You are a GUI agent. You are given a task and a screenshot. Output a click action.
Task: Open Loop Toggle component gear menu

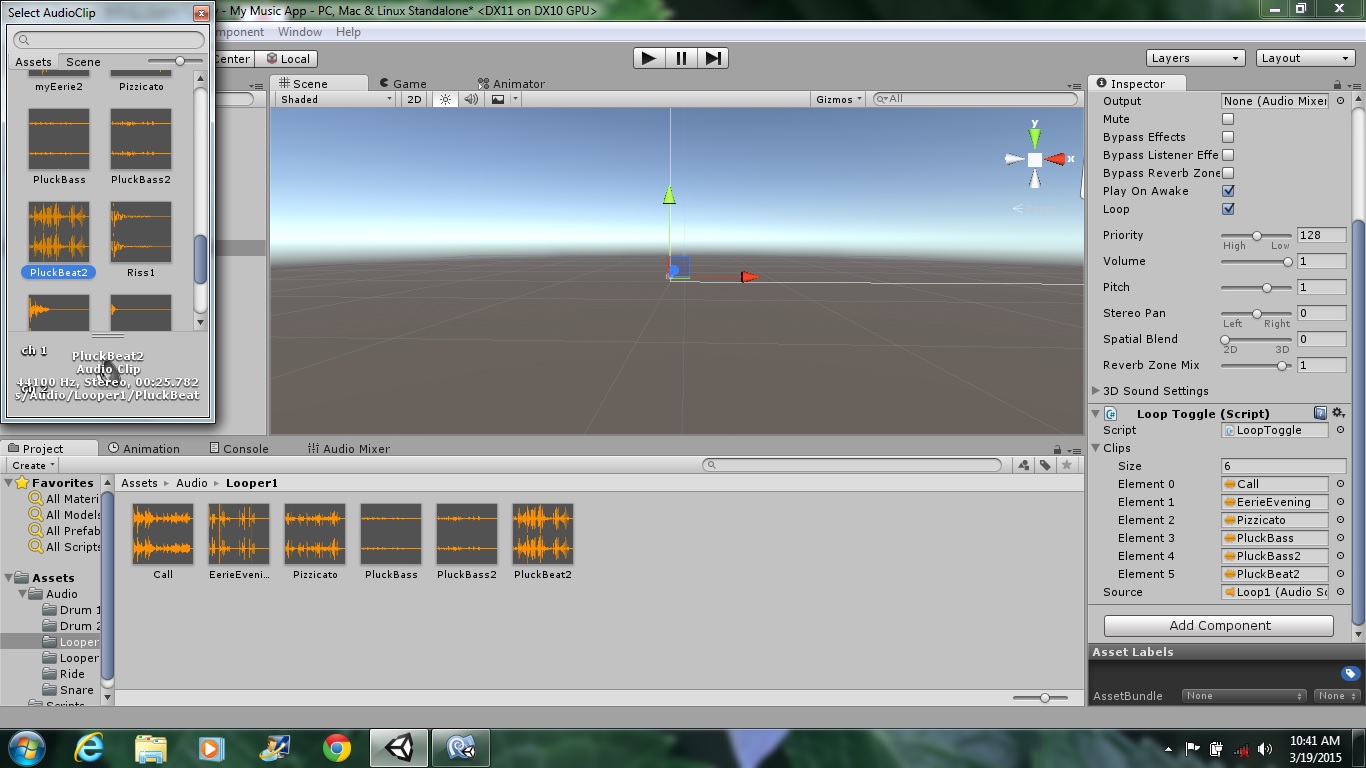(1339, 413)
